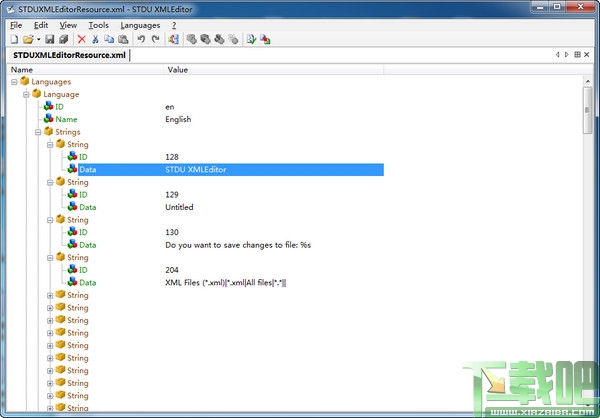Select the Languages root tree item
The height and width of the screenshot is (418, 600).
pyautogui.click(x=51, y=82)
